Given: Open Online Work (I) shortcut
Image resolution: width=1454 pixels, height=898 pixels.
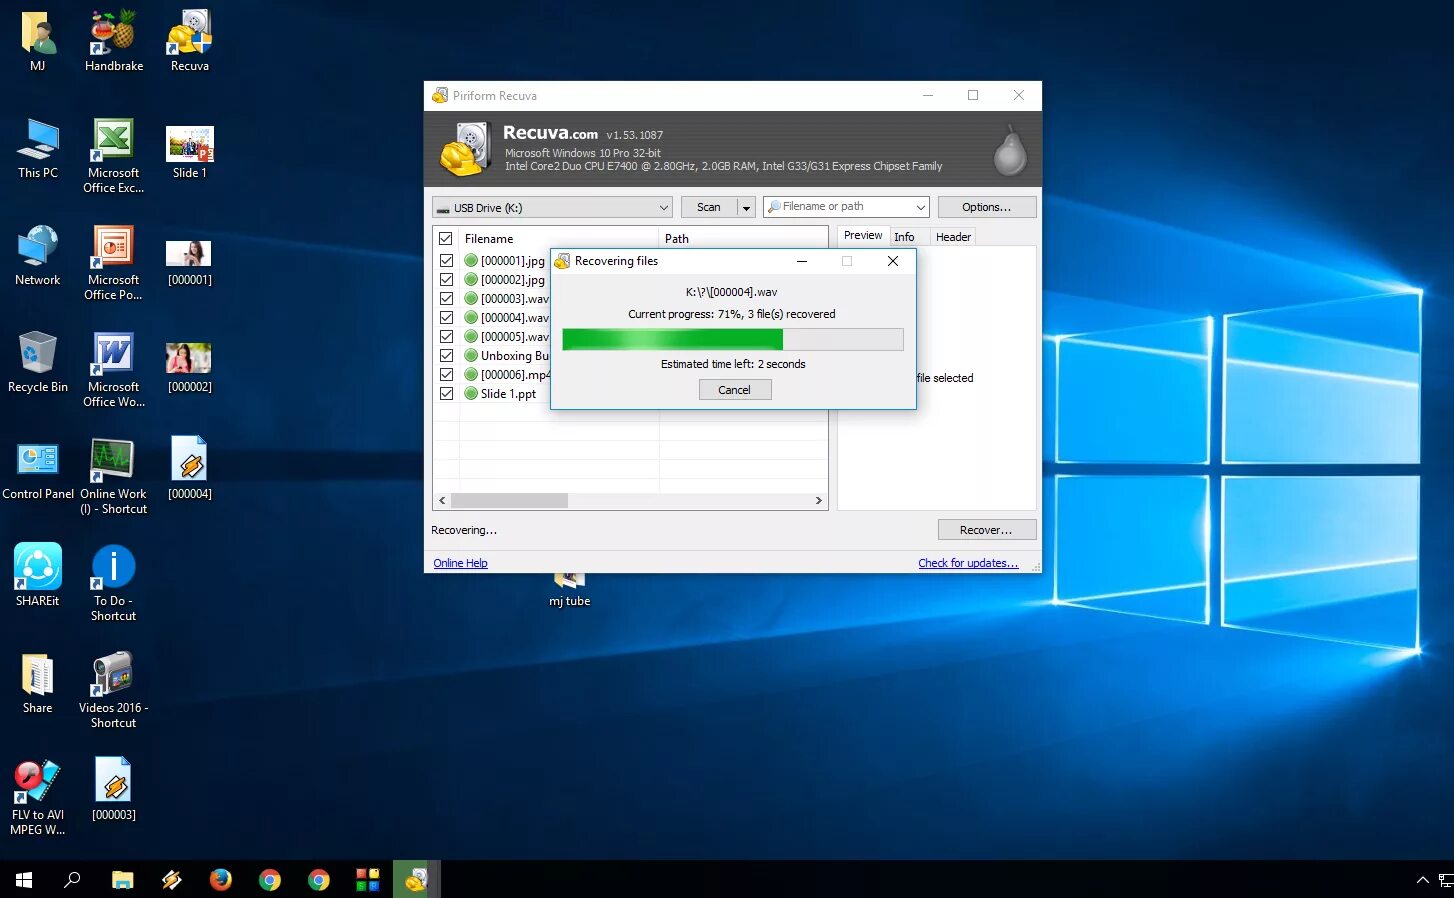Looking at the screenshot, I should [x=114, y=476].
